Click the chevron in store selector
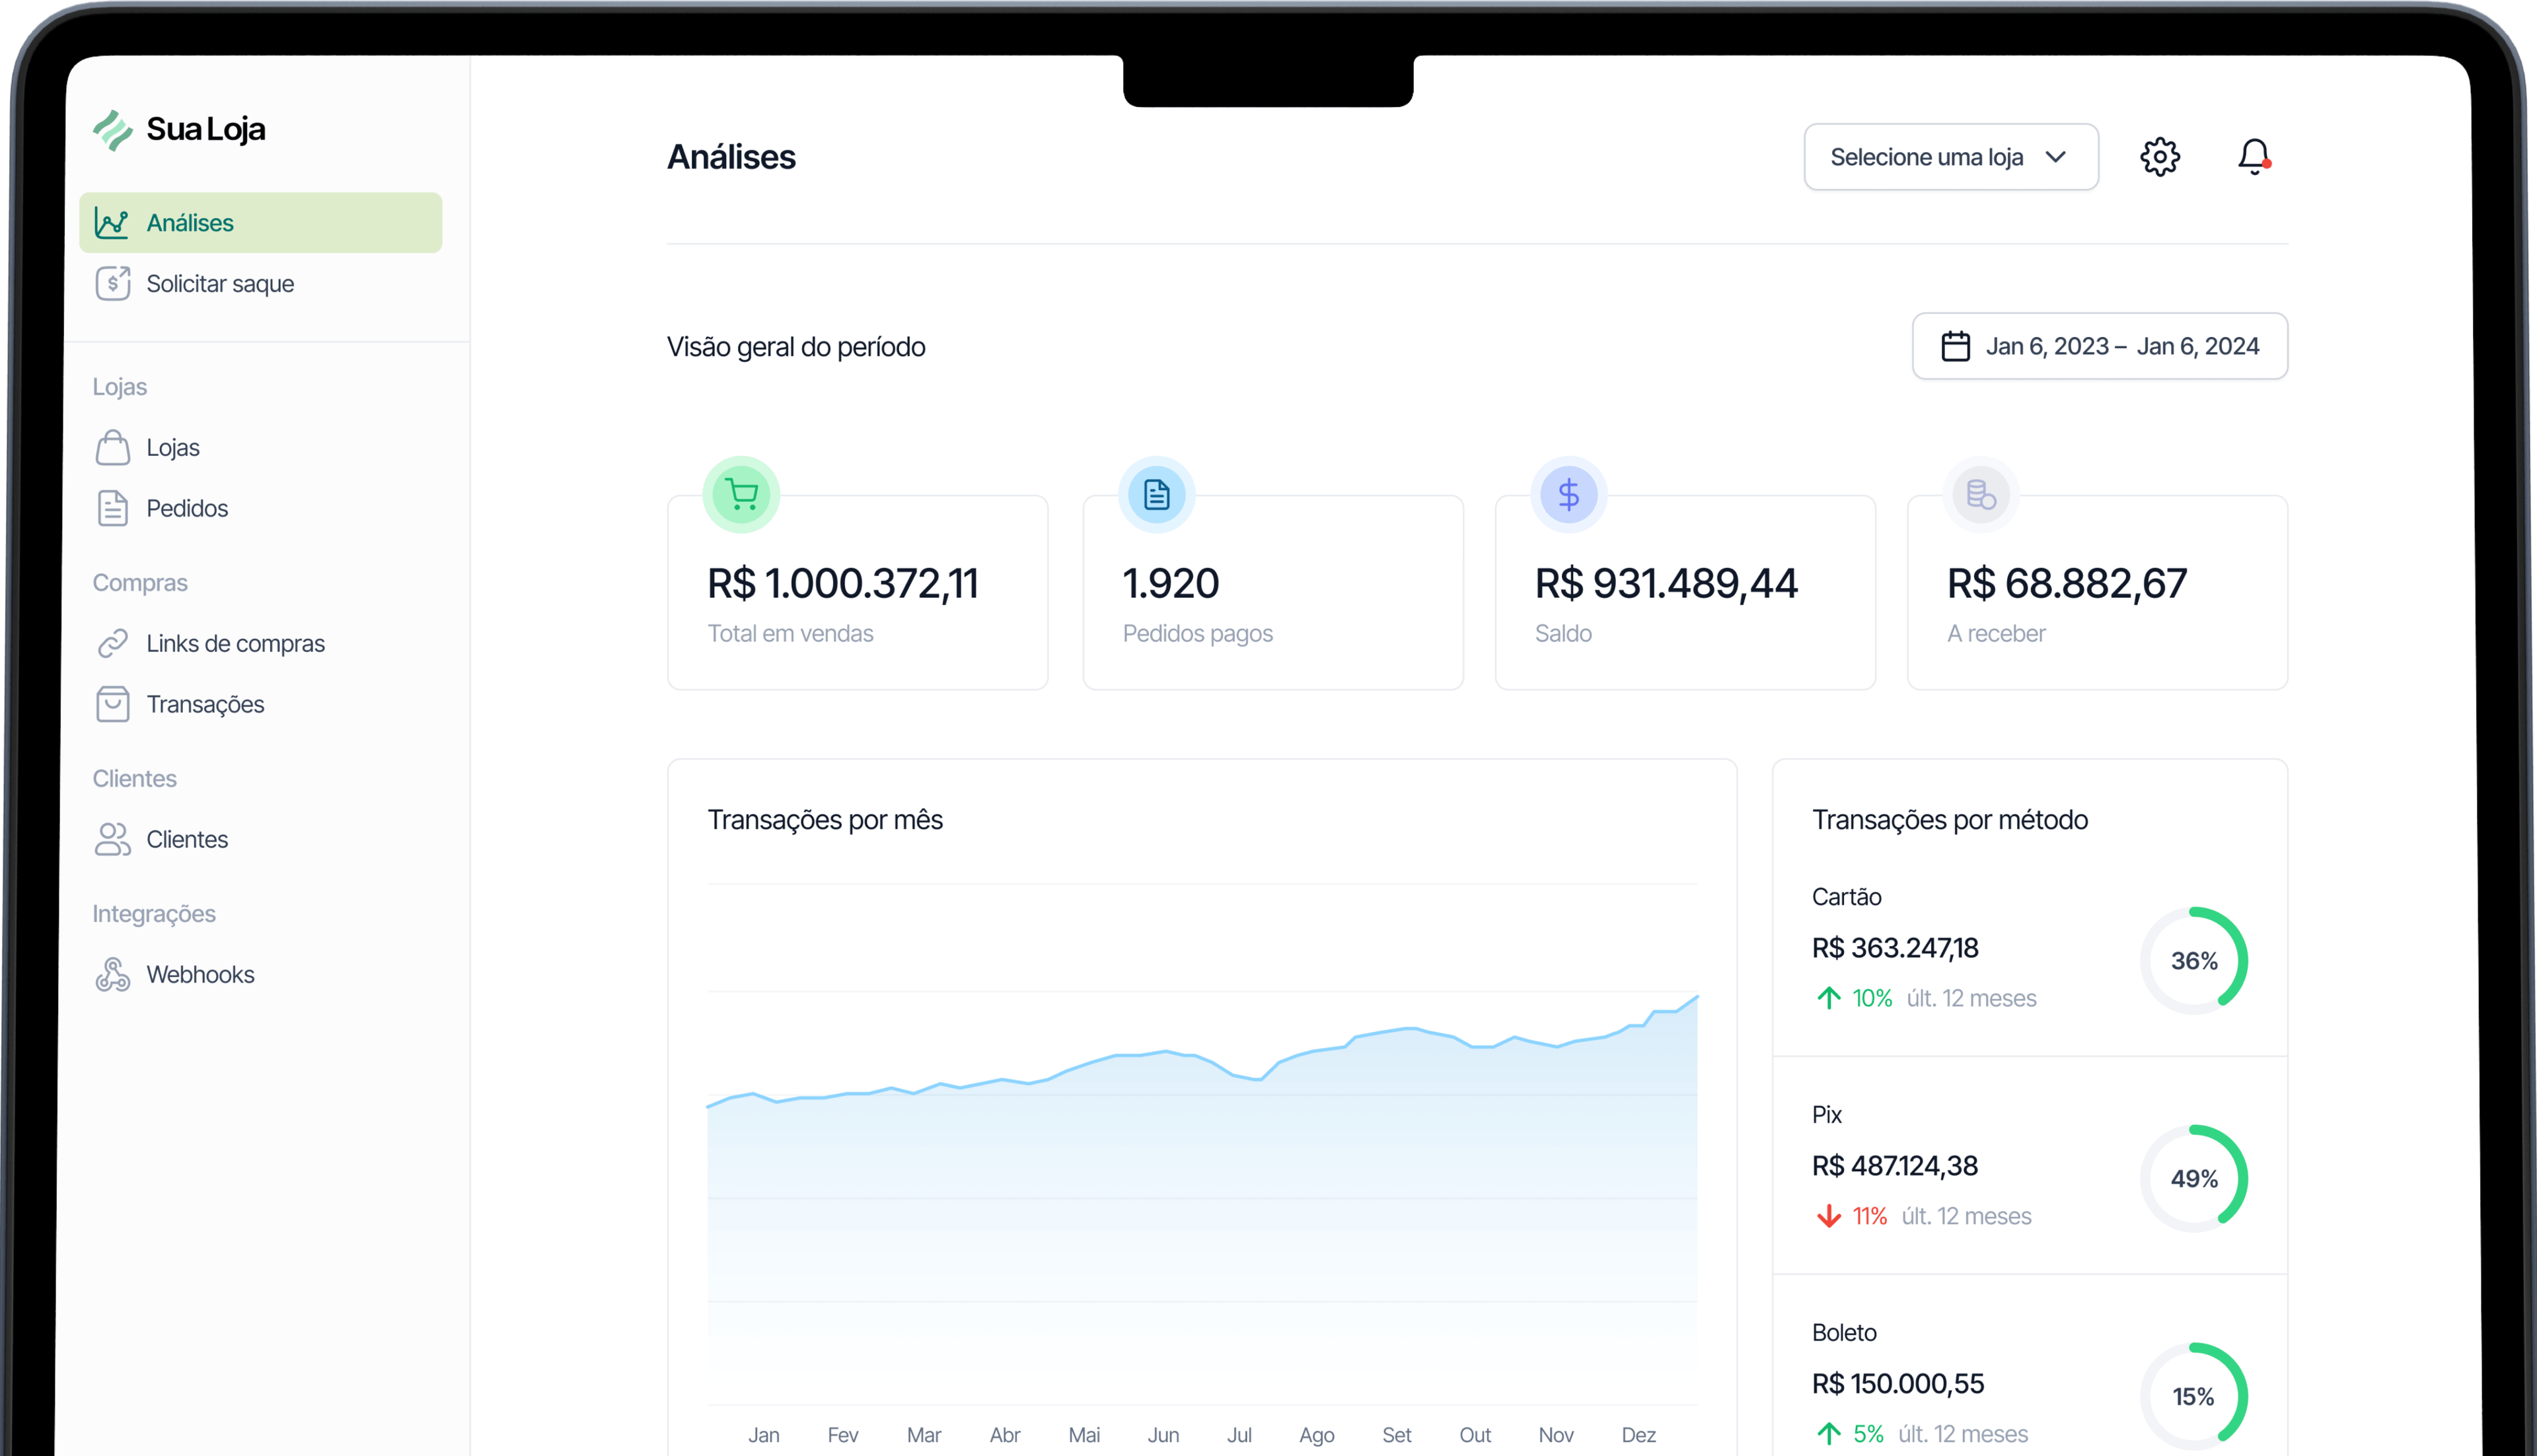Screen dimensions: 2537x1456 coord(2056,157)
